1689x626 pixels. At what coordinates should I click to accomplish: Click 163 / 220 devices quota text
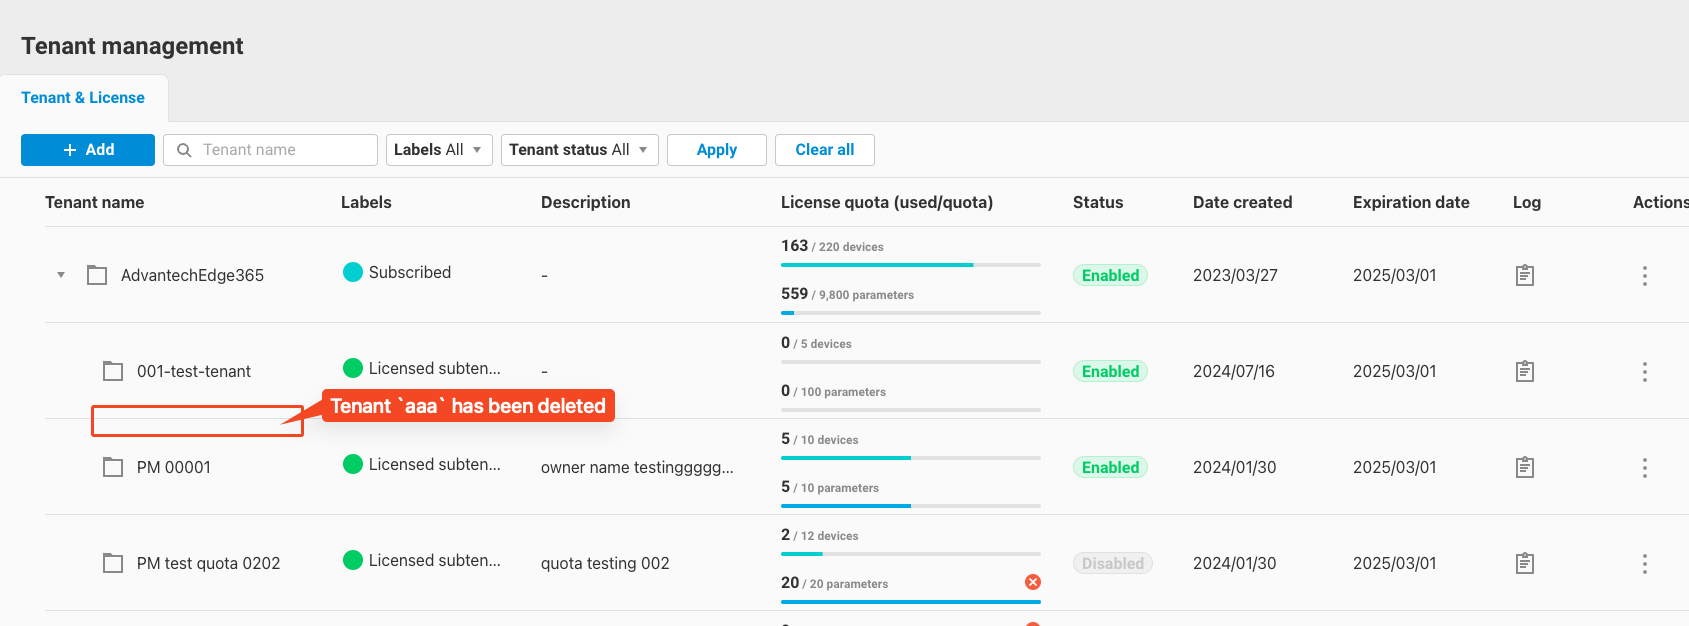[x=832, y=246]
